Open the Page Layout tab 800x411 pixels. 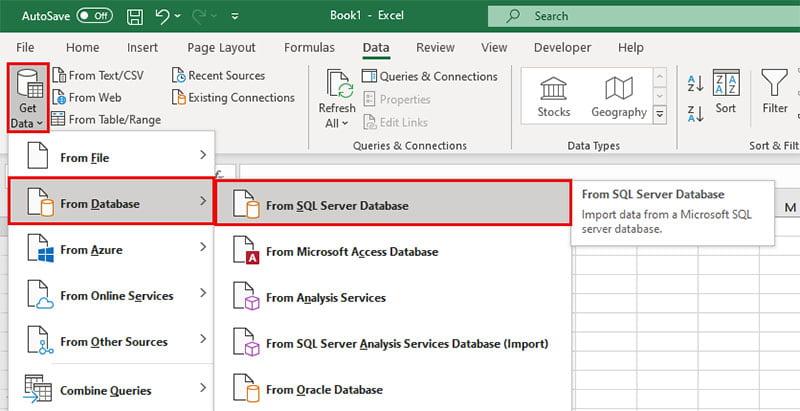pyautogui.click(x=221, y=47)
